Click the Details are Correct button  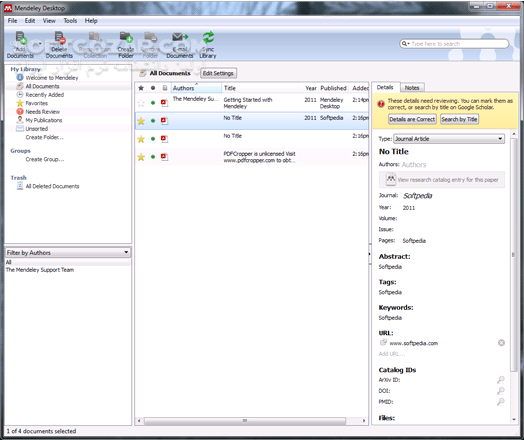[x=412, y=119]
